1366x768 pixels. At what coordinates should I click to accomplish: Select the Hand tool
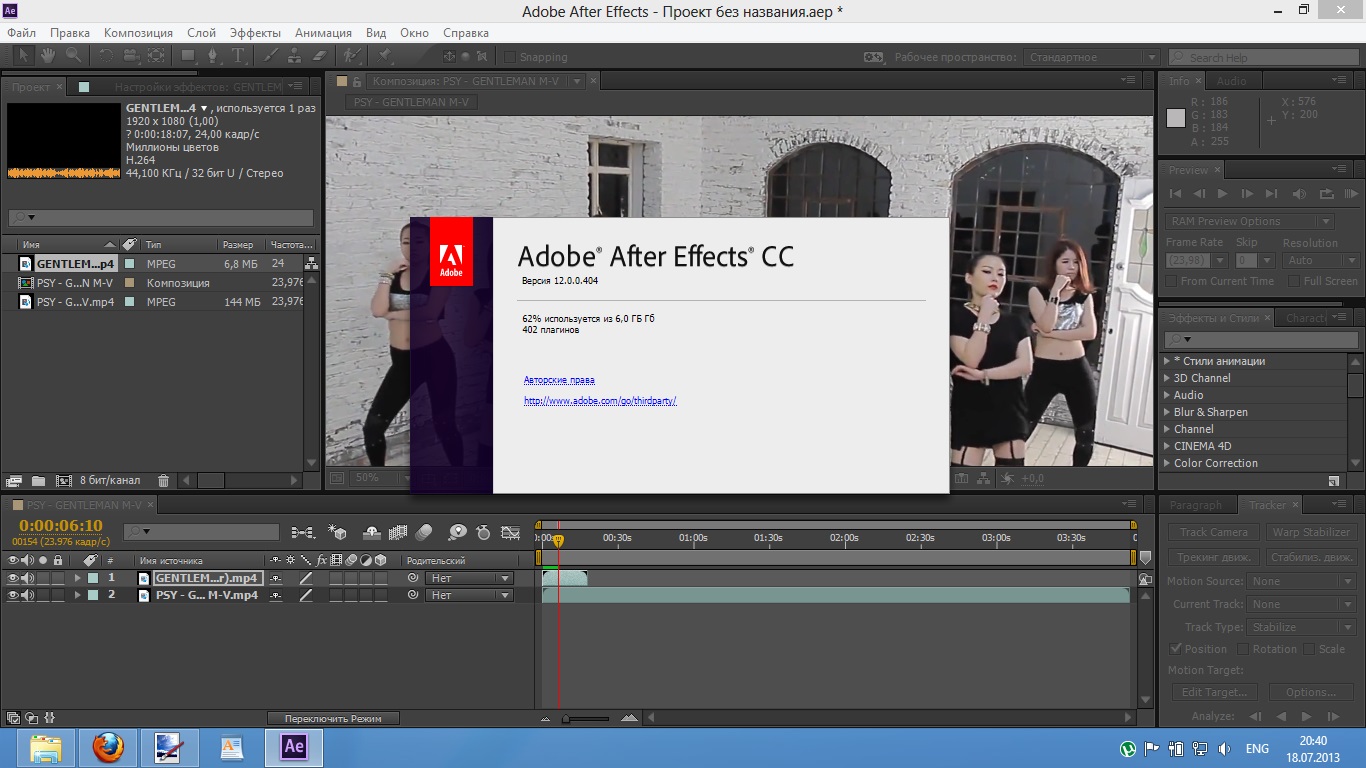pos(48,56)
